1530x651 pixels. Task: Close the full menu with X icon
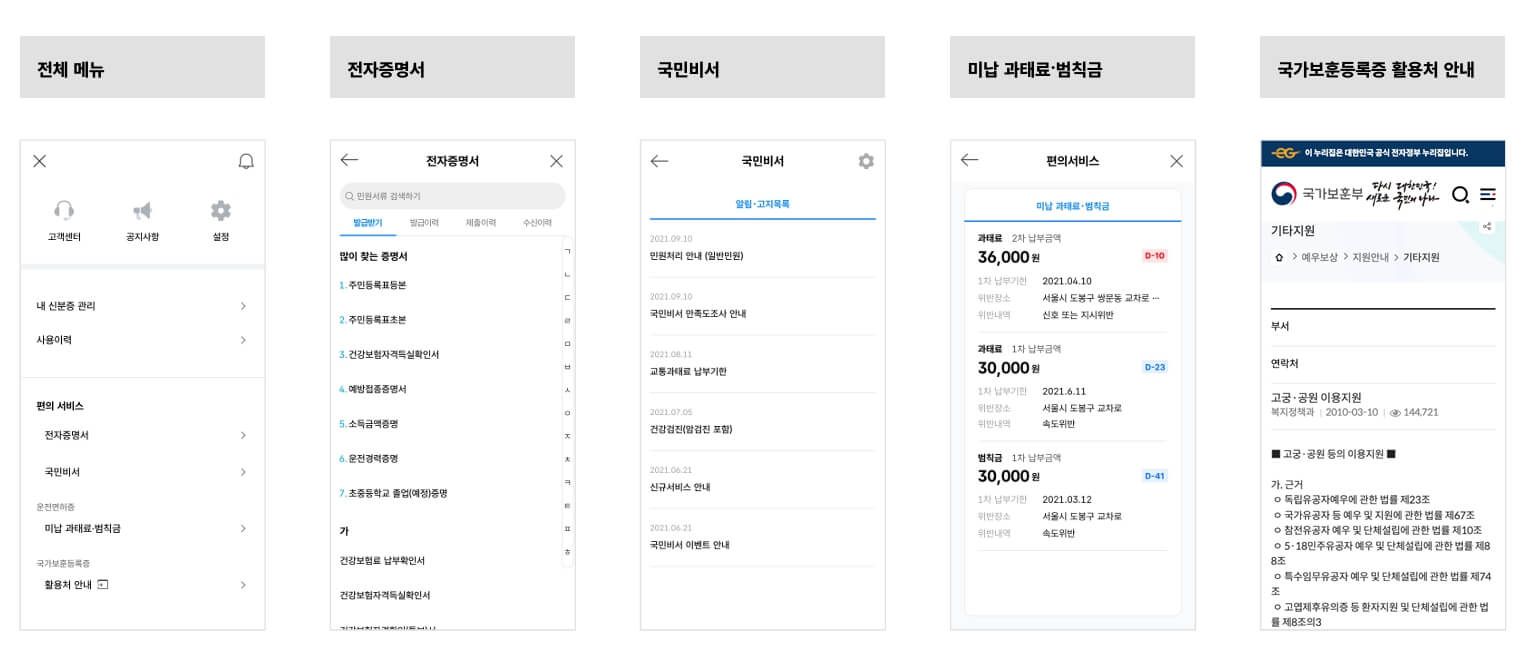(40, 161)
